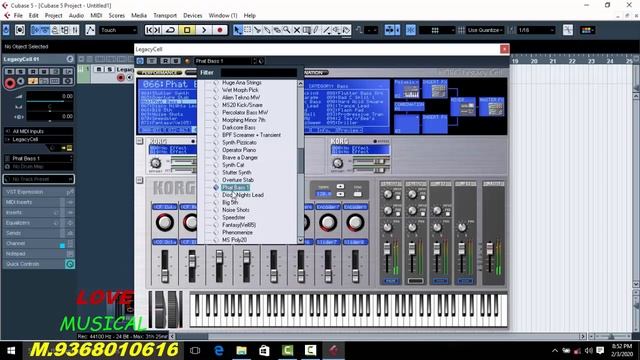Select the Synth Pizzicato preset
This screenshot has width=640, height=360.
coord(239,142)
